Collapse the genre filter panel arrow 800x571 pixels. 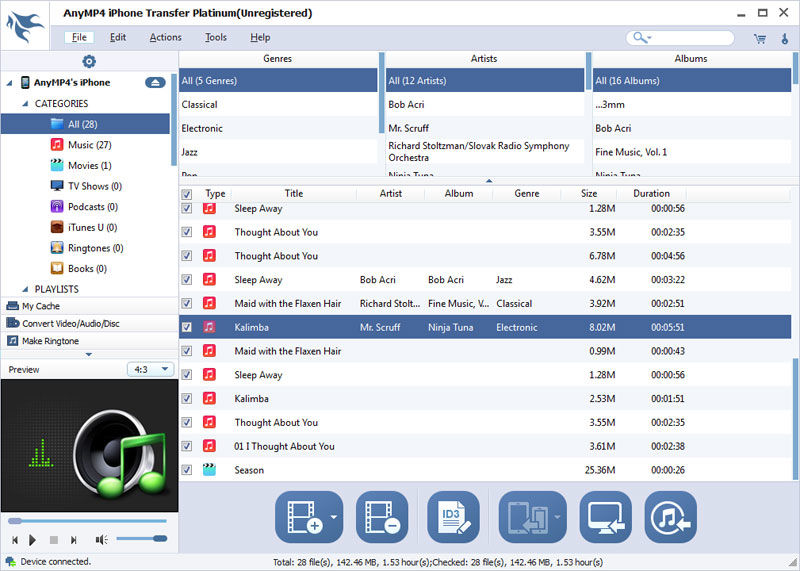click(489, 181)
